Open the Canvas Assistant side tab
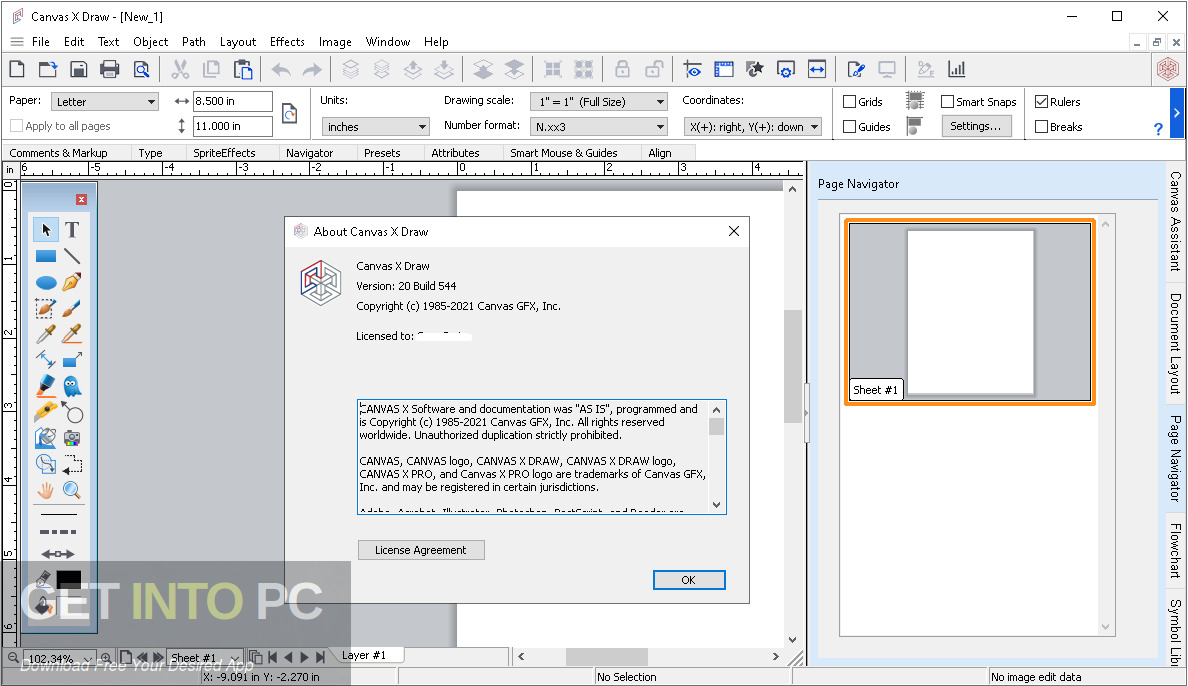This screenshot has height=686, width=1188. [x=1175, y=221]
